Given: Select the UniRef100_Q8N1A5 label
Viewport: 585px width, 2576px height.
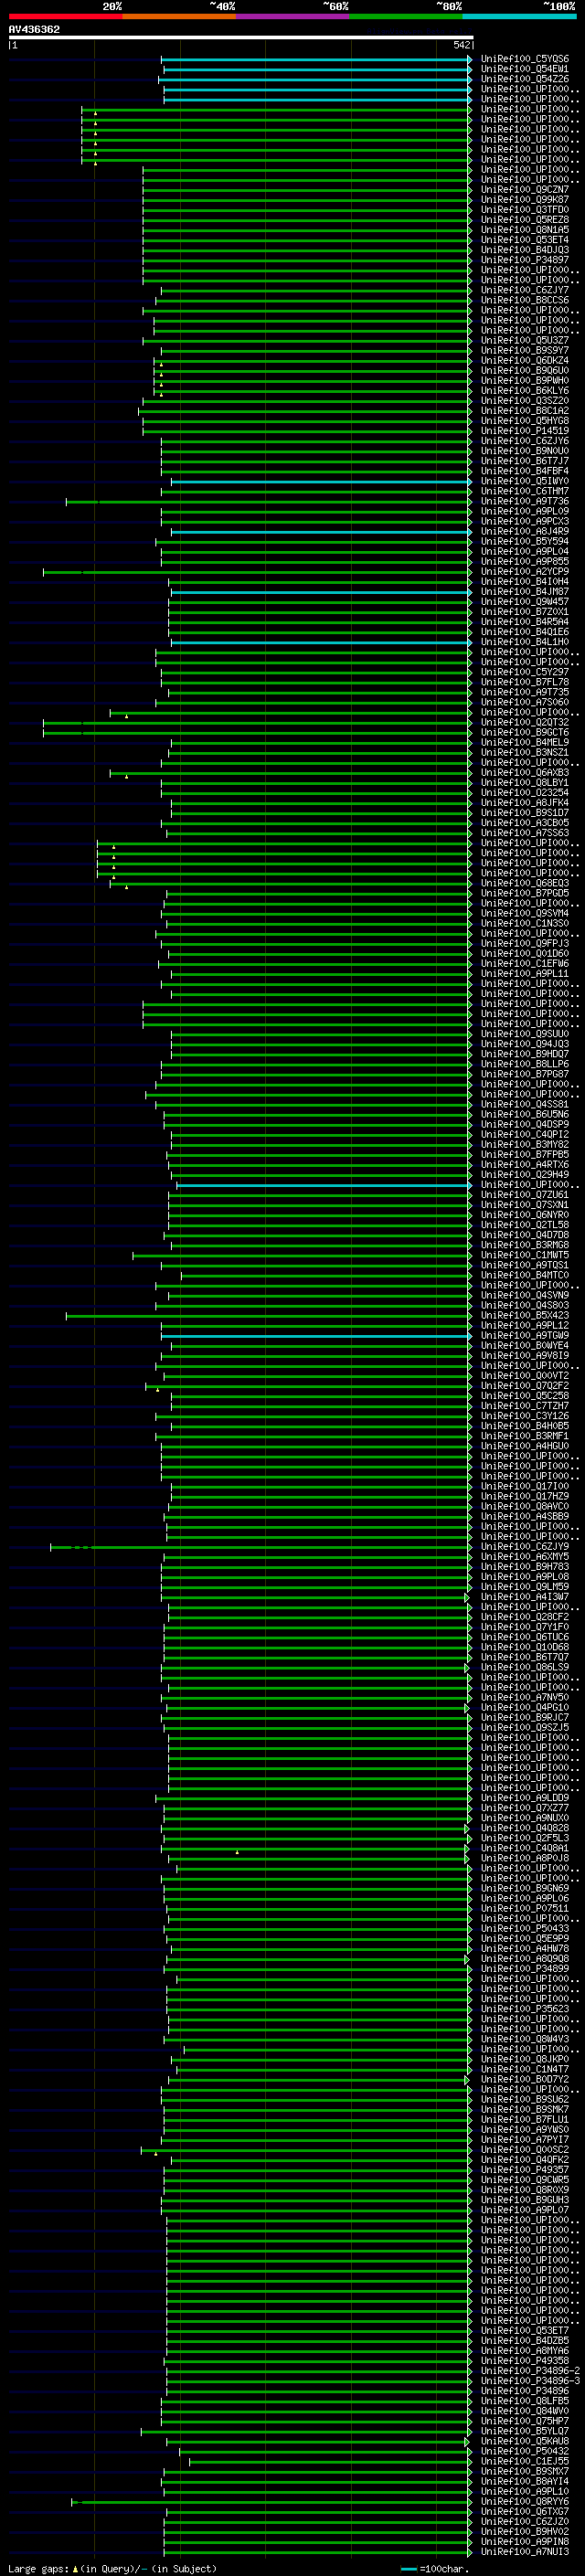Looking at the screenshot, I should 524,230.
